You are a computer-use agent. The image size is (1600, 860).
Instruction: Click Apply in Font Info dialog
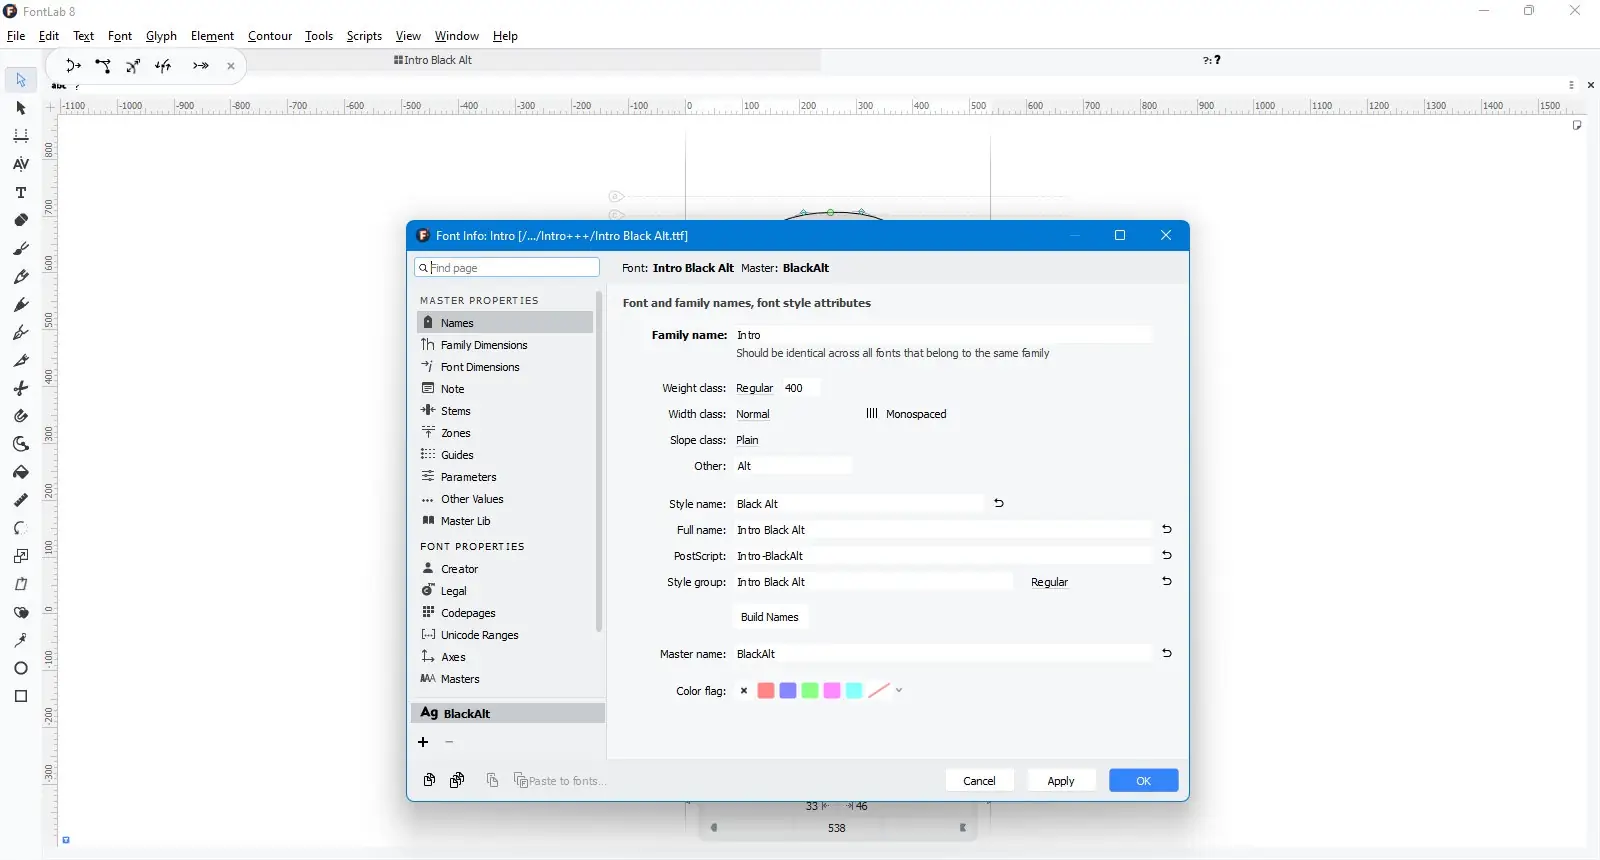[1061, 781]
